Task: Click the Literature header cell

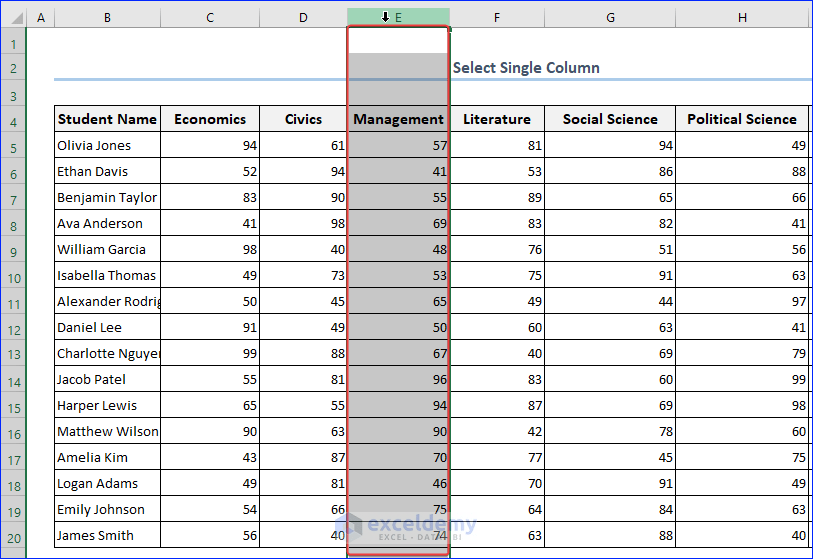Action: click(497, 119)
